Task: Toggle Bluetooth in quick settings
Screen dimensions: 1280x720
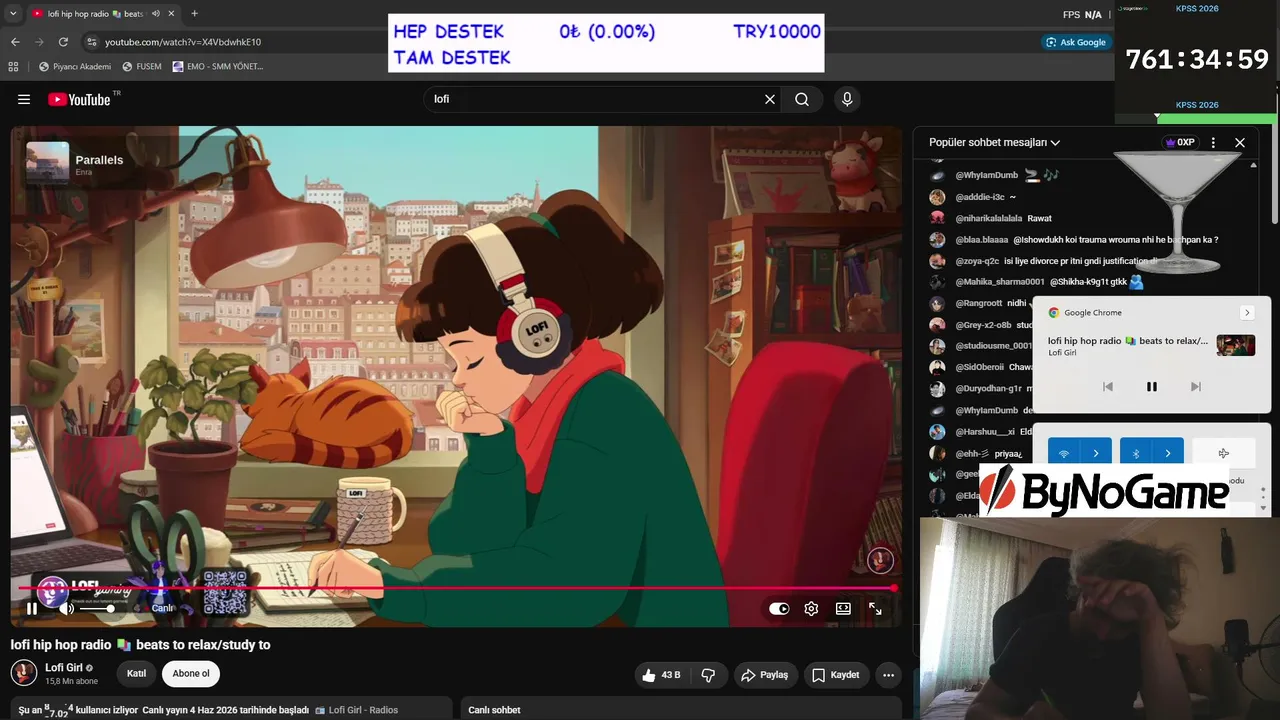Action: coord(1136,453)
